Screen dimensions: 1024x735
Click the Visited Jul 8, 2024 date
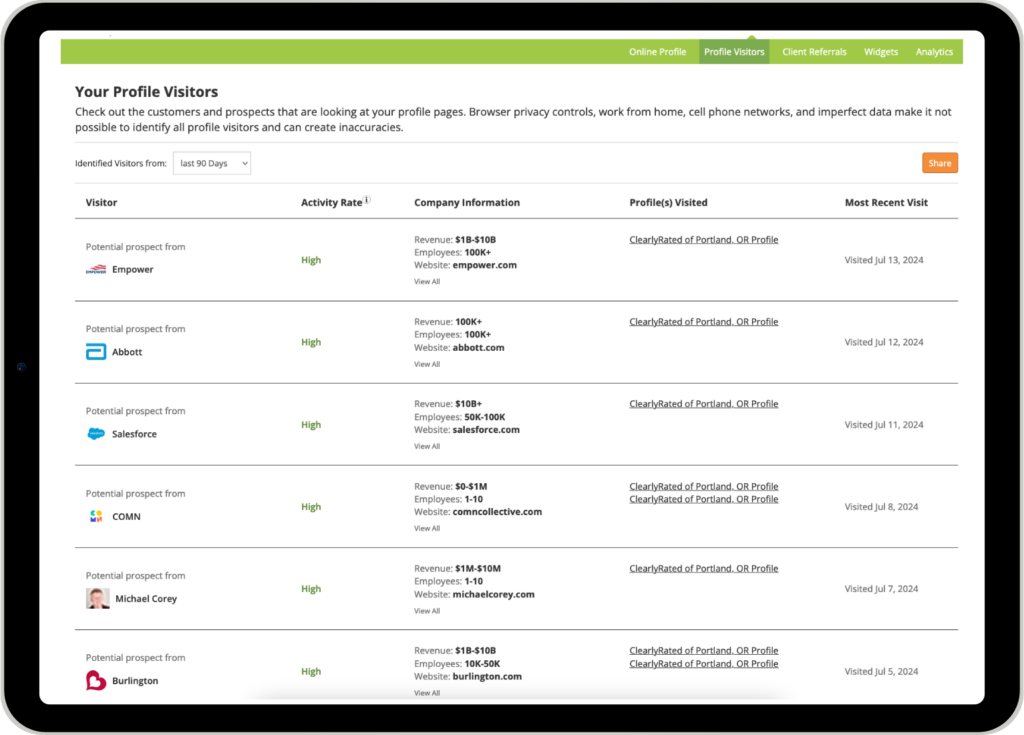click(882, 506)
